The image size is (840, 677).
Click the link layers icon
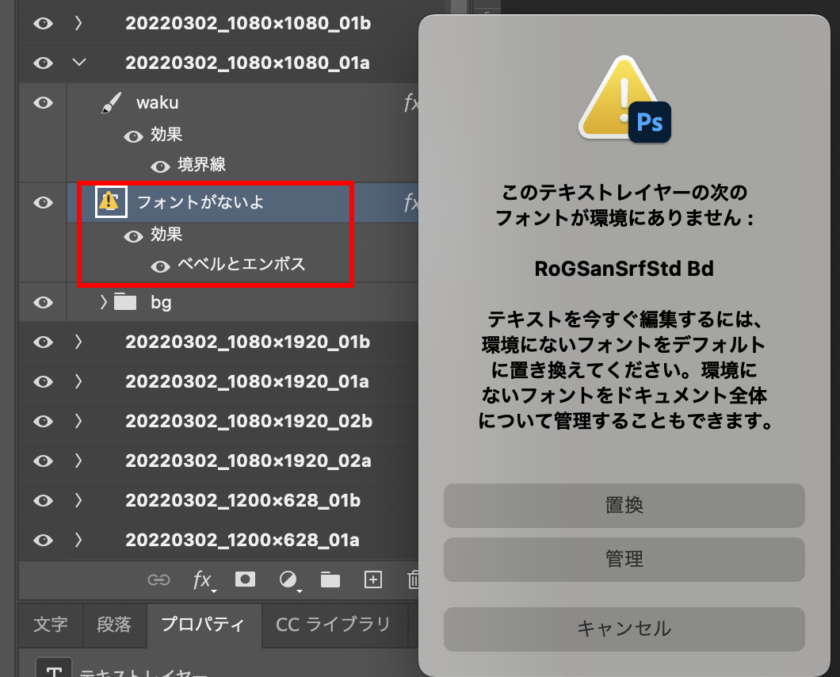click(x=159, y=579)
